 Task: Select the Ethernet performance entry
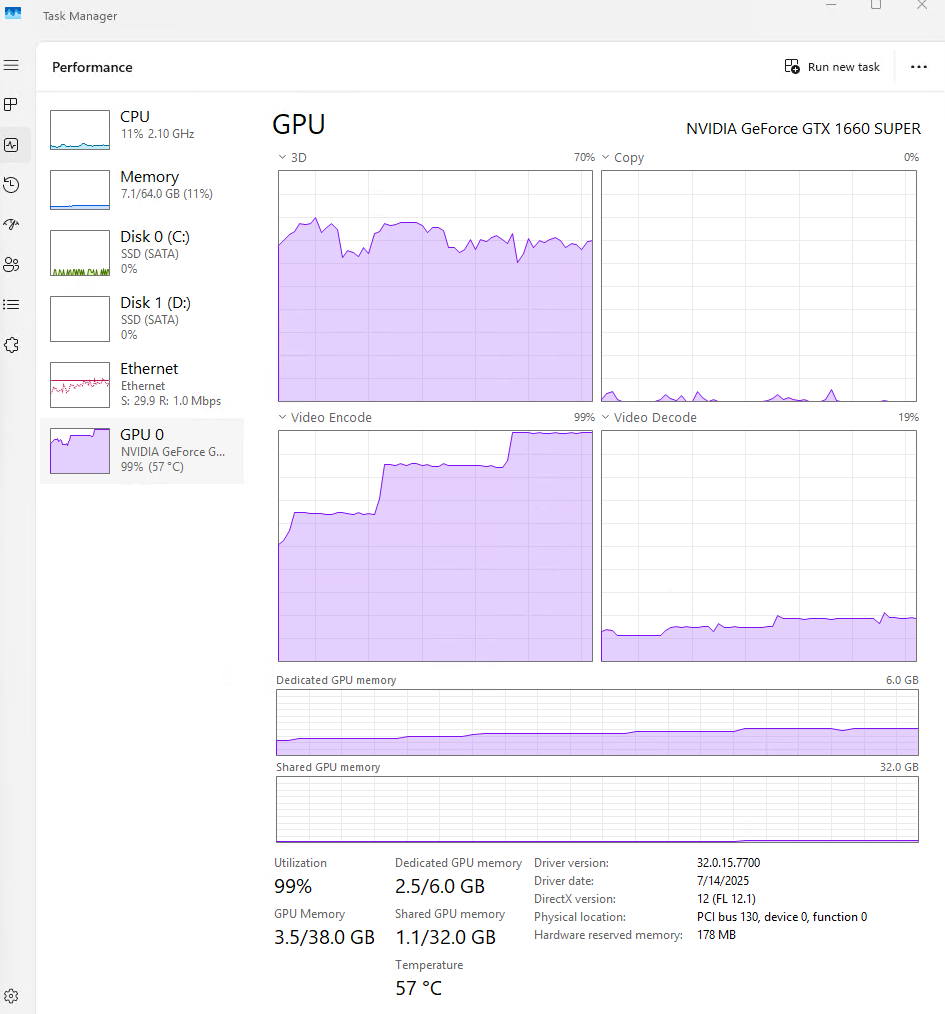point(142,385)
